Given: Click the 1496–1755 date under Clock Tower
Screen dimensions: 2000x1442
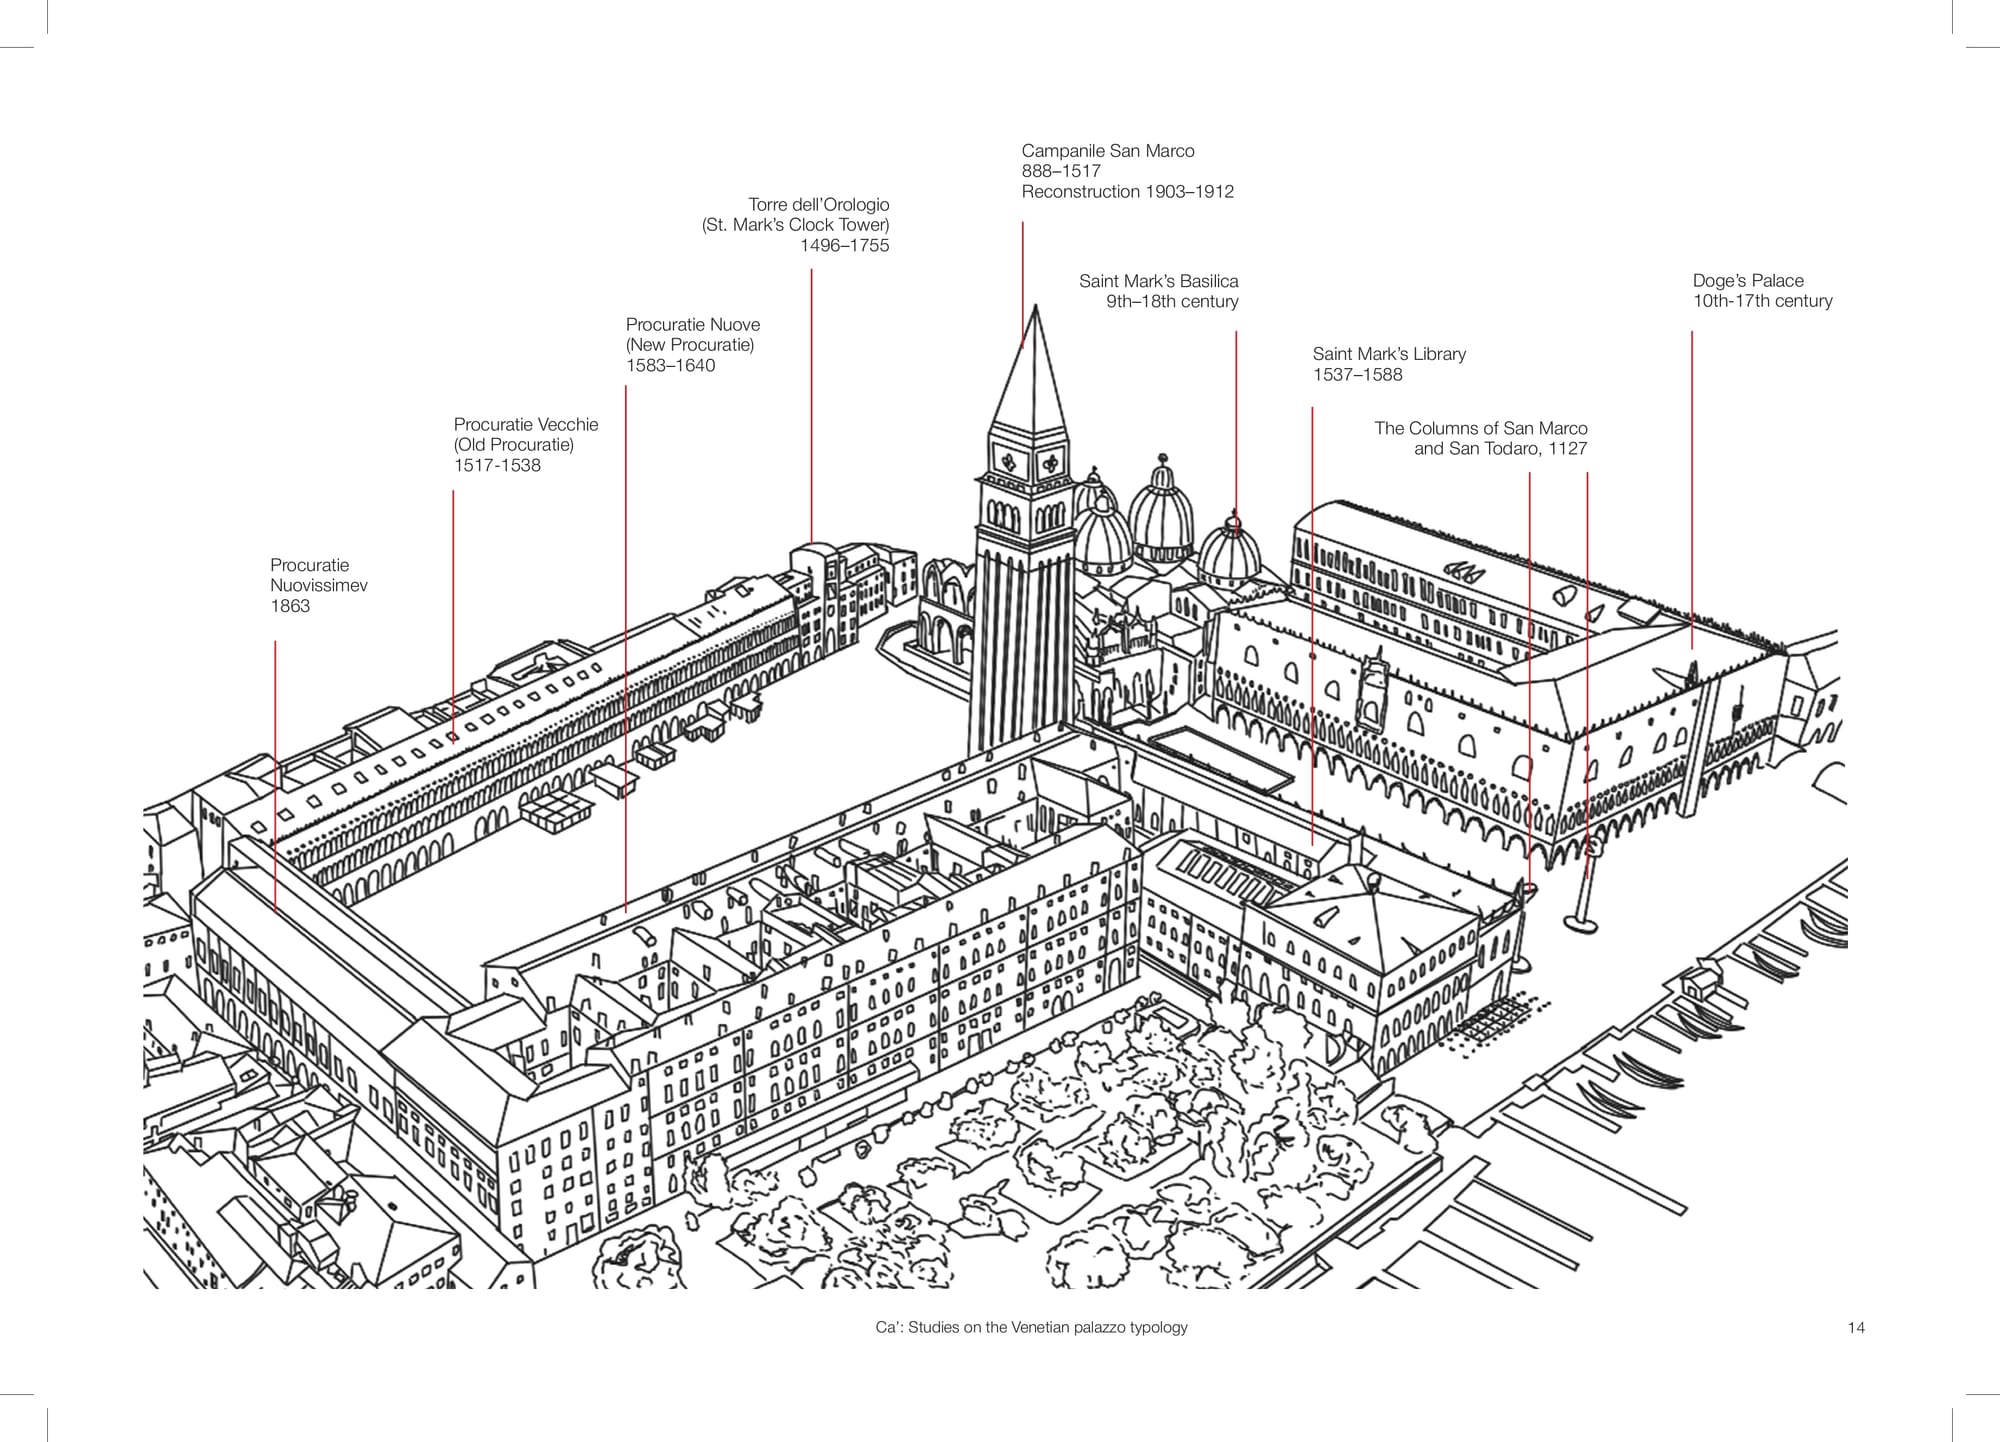Looking at the screenshot, I should 844,246.
